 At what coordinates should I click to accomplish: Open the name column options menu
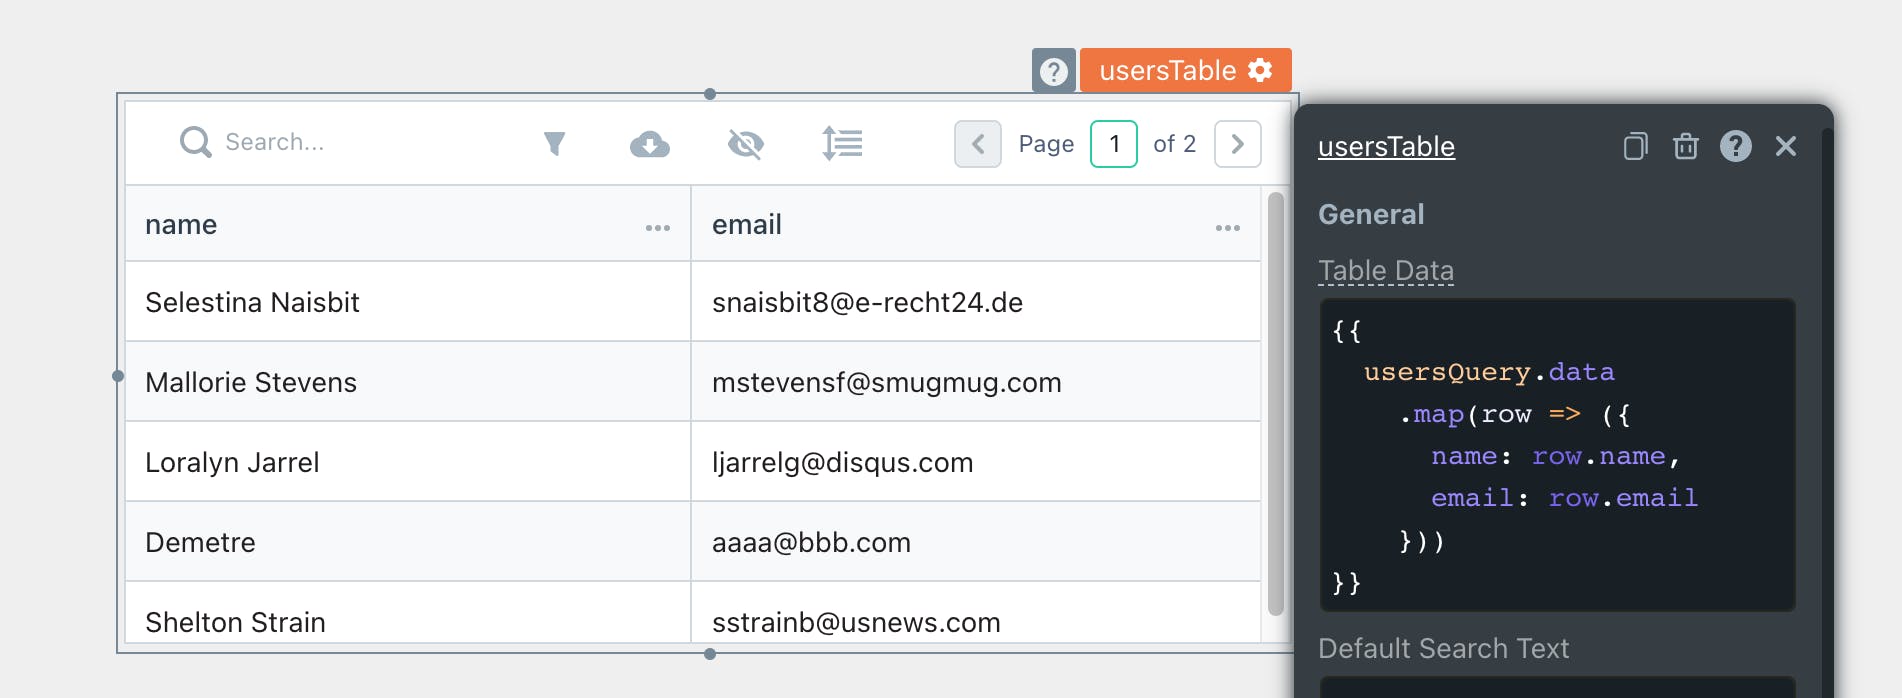[657, 228]
